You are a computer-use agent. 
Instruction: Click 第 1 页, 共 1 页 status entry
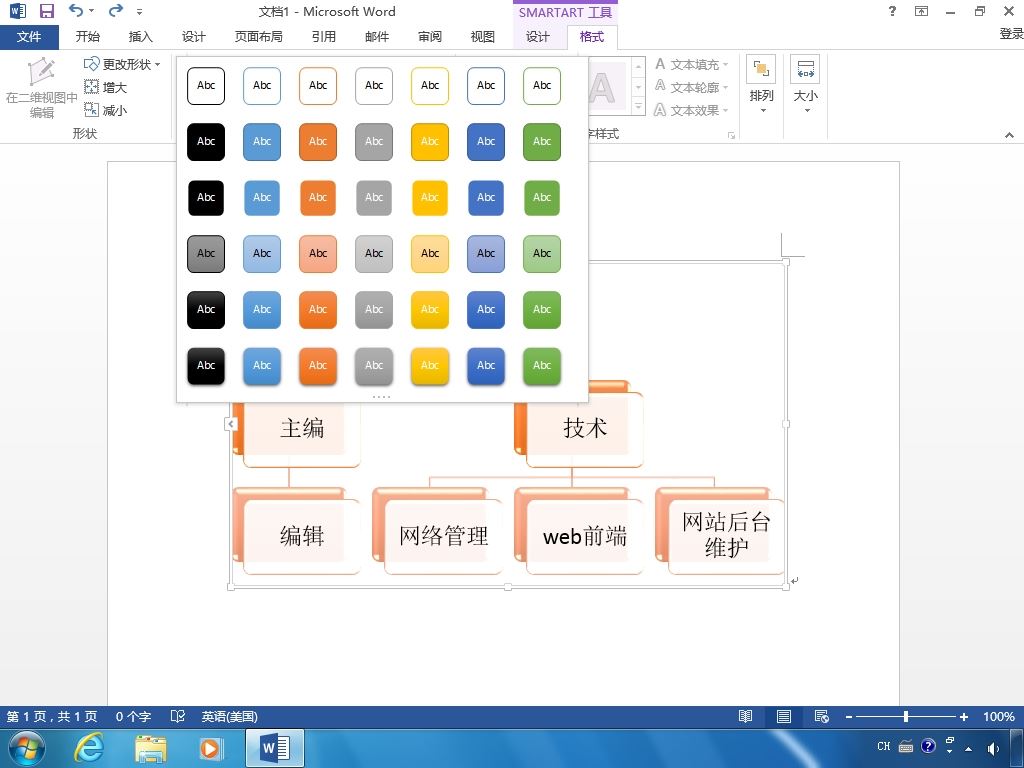coord(52,716)
